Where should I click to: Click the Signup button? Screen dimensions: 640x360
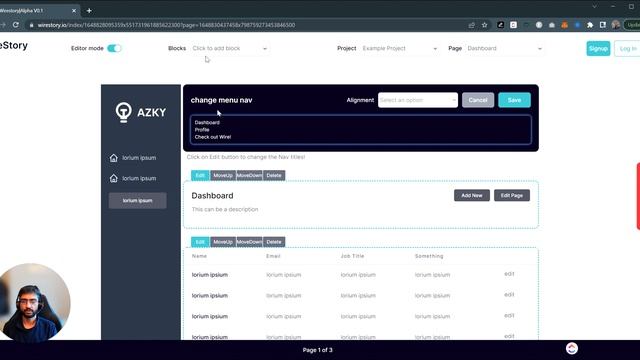(x=598, y=49)
